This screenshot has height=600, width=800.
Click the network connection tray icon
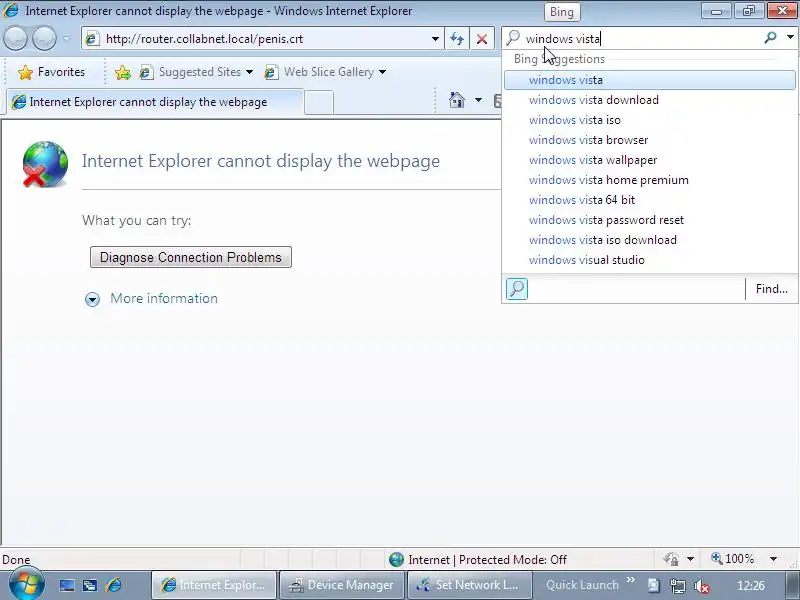(678, 586)
